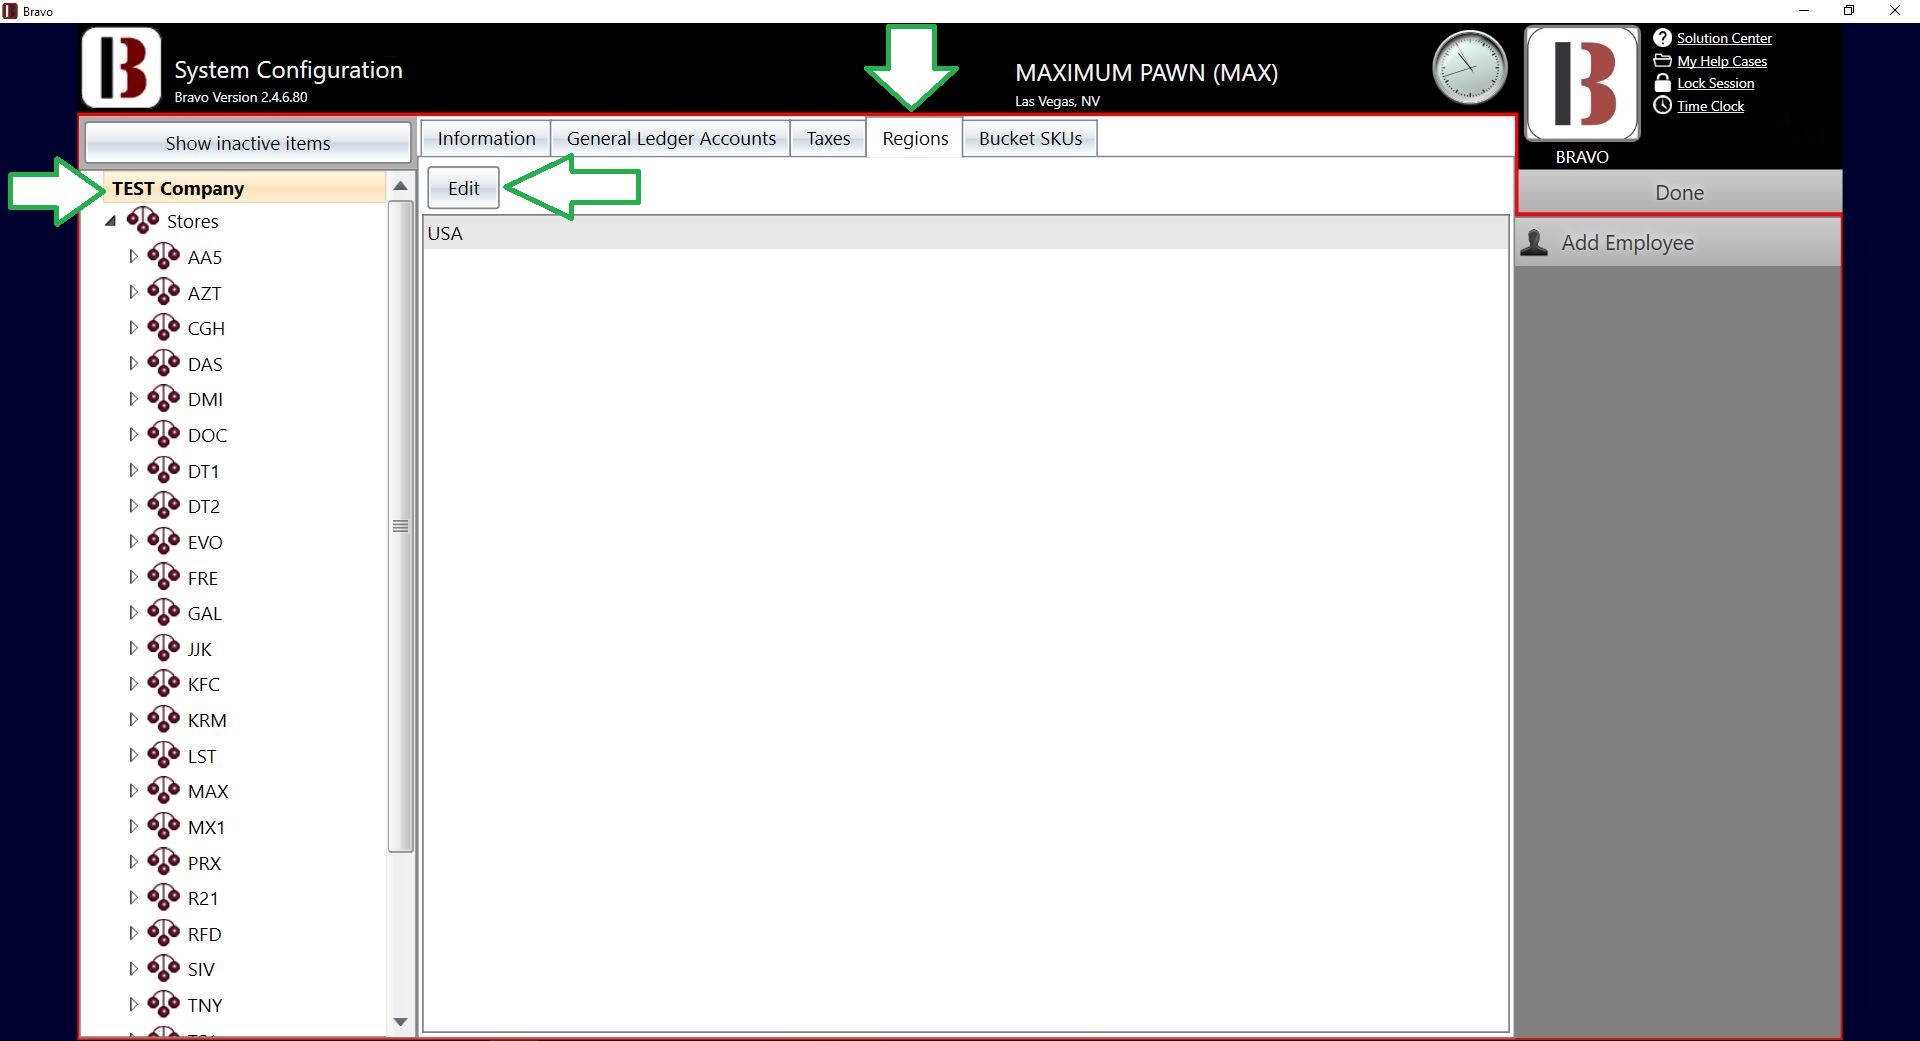Screen dimensions: 1920x1041
Task: Click the KRM store pawn icon
Action: [164, 719]
